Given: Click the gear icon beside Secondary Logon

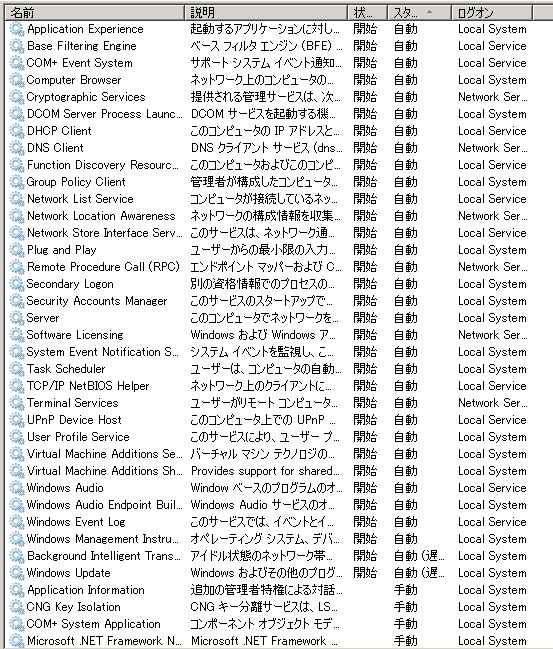Looking at the screenshot, I should click(x=17, y=284).
